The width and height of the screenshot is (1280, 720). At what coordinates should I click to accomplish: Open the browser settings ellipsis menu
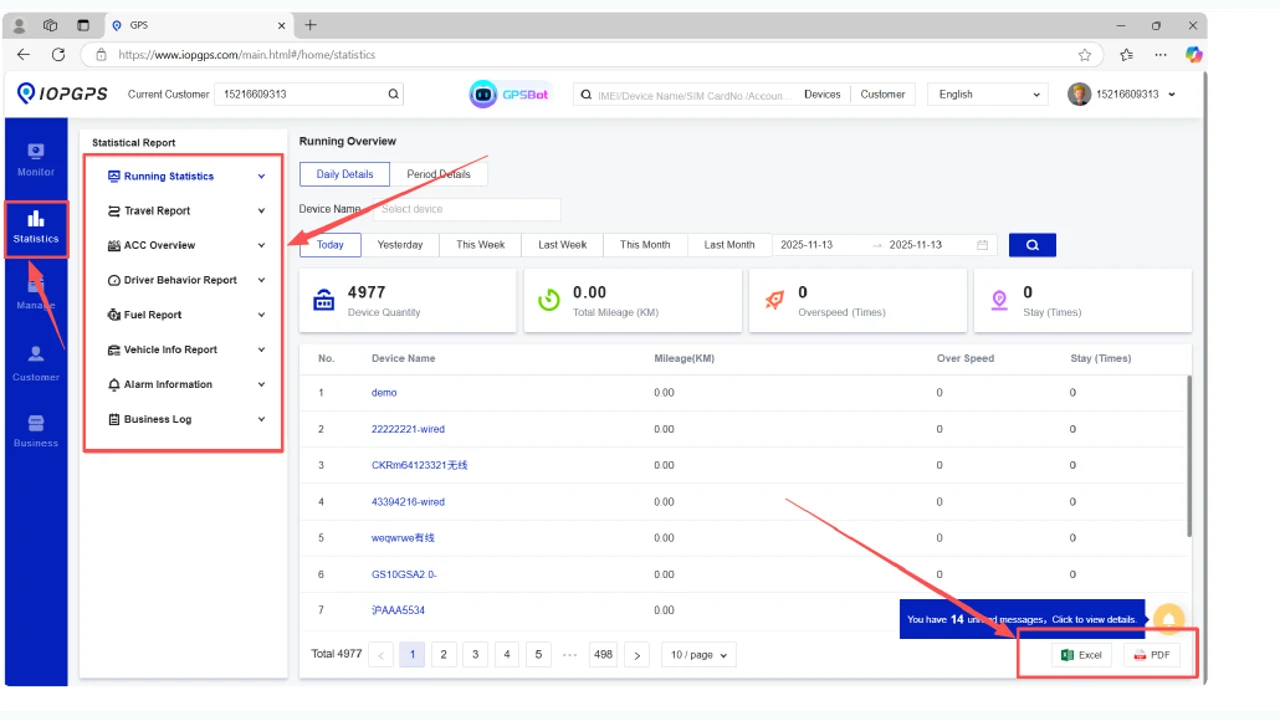pos(1160,55)
